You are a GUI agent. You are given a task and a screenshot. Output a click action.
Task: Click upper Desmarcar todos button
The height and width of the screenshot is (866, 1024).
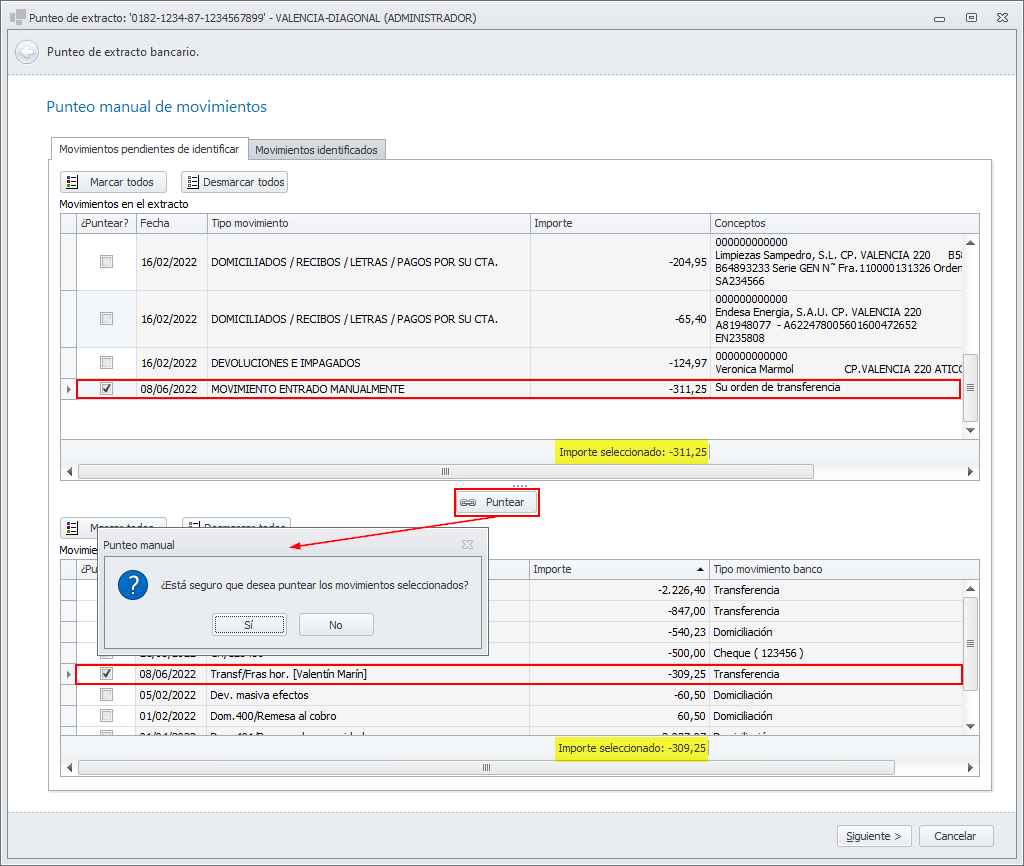[x=234, y=182]
